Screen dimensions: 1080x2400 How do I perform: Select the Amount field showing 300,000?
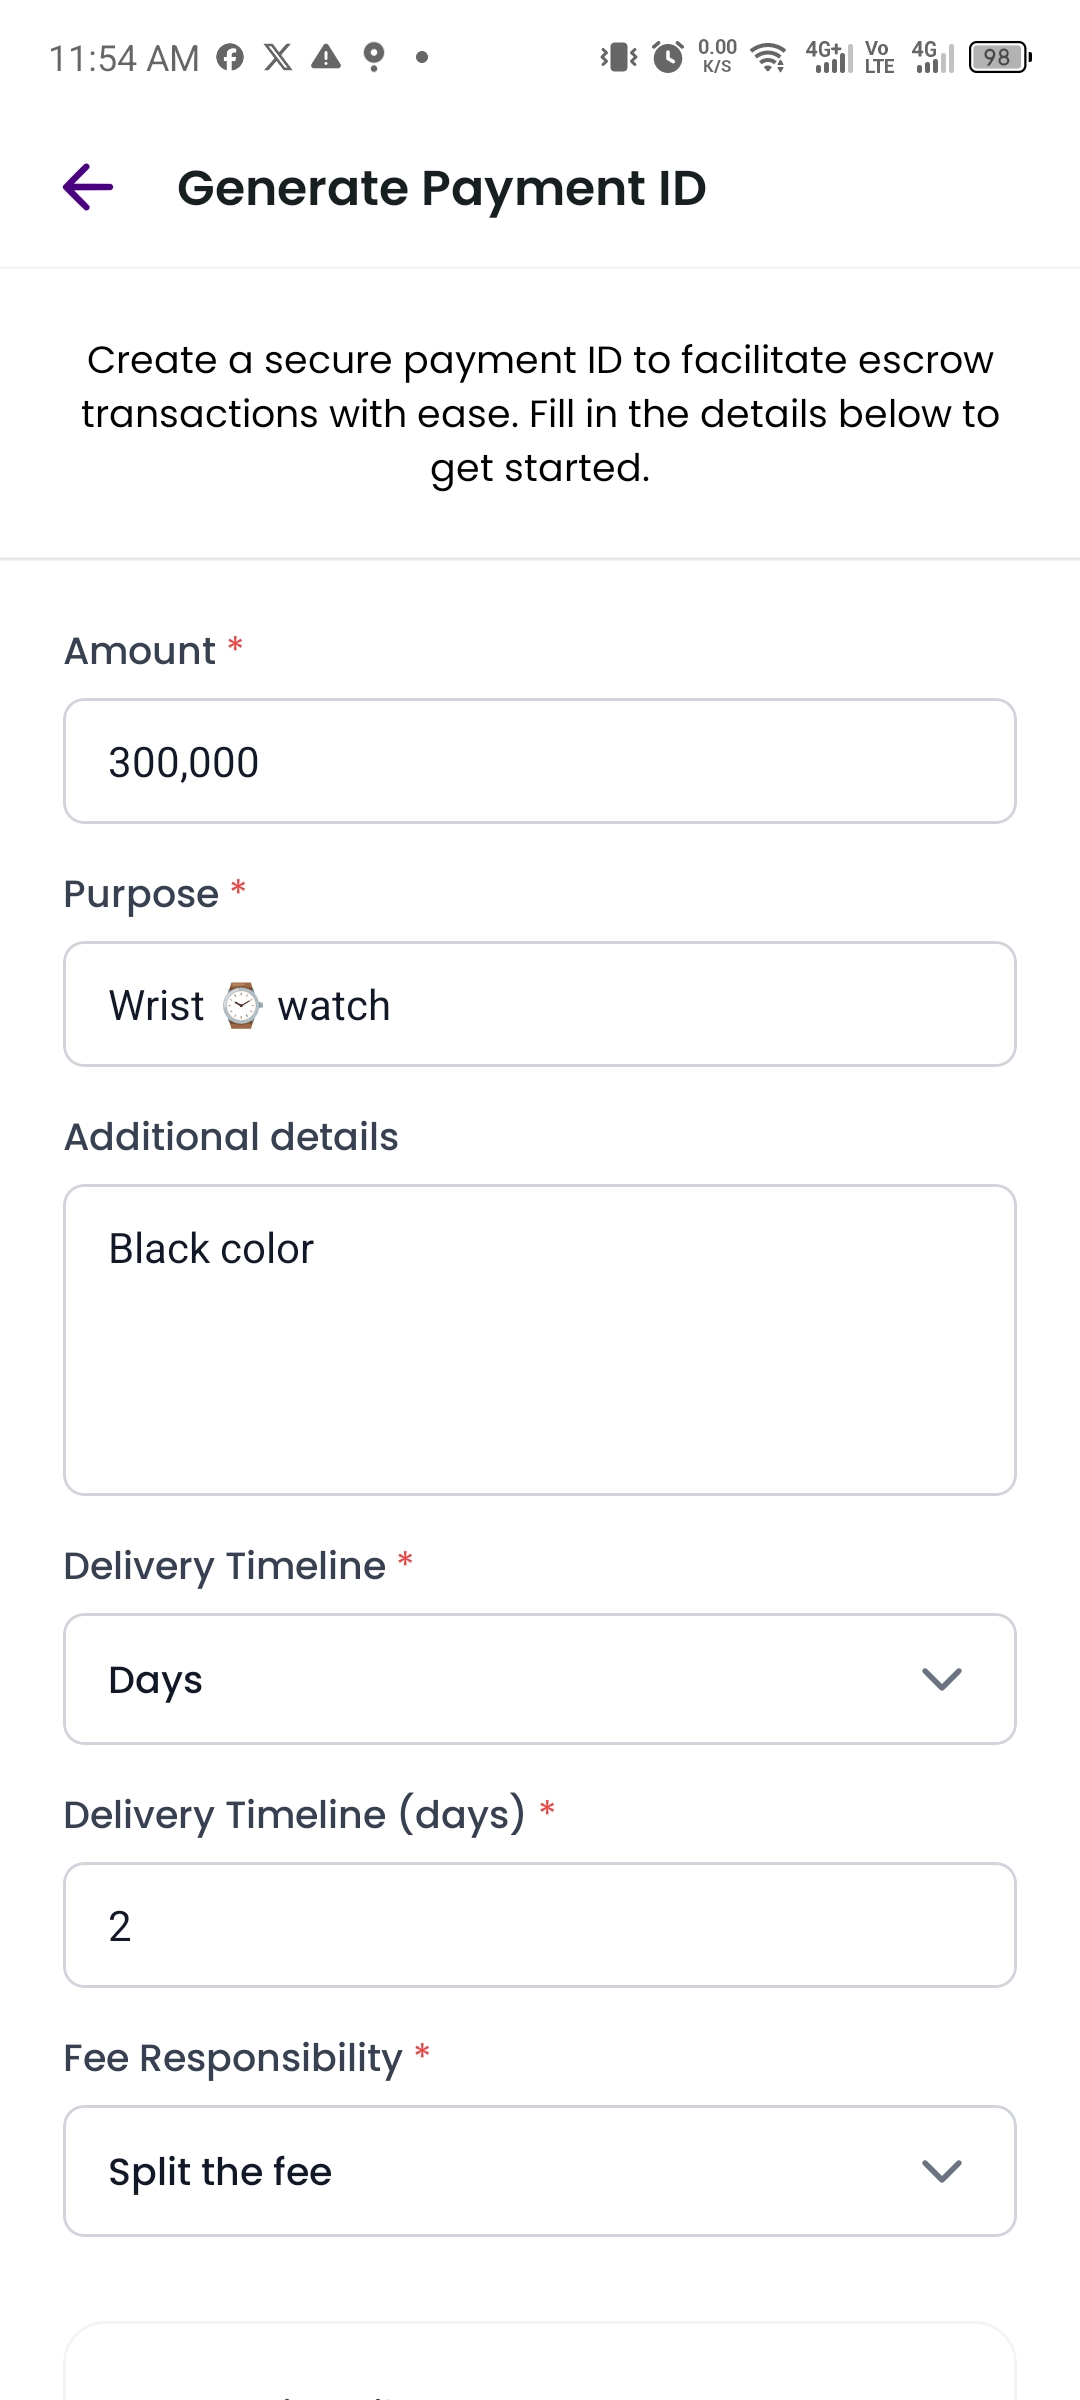coord(540,761)
